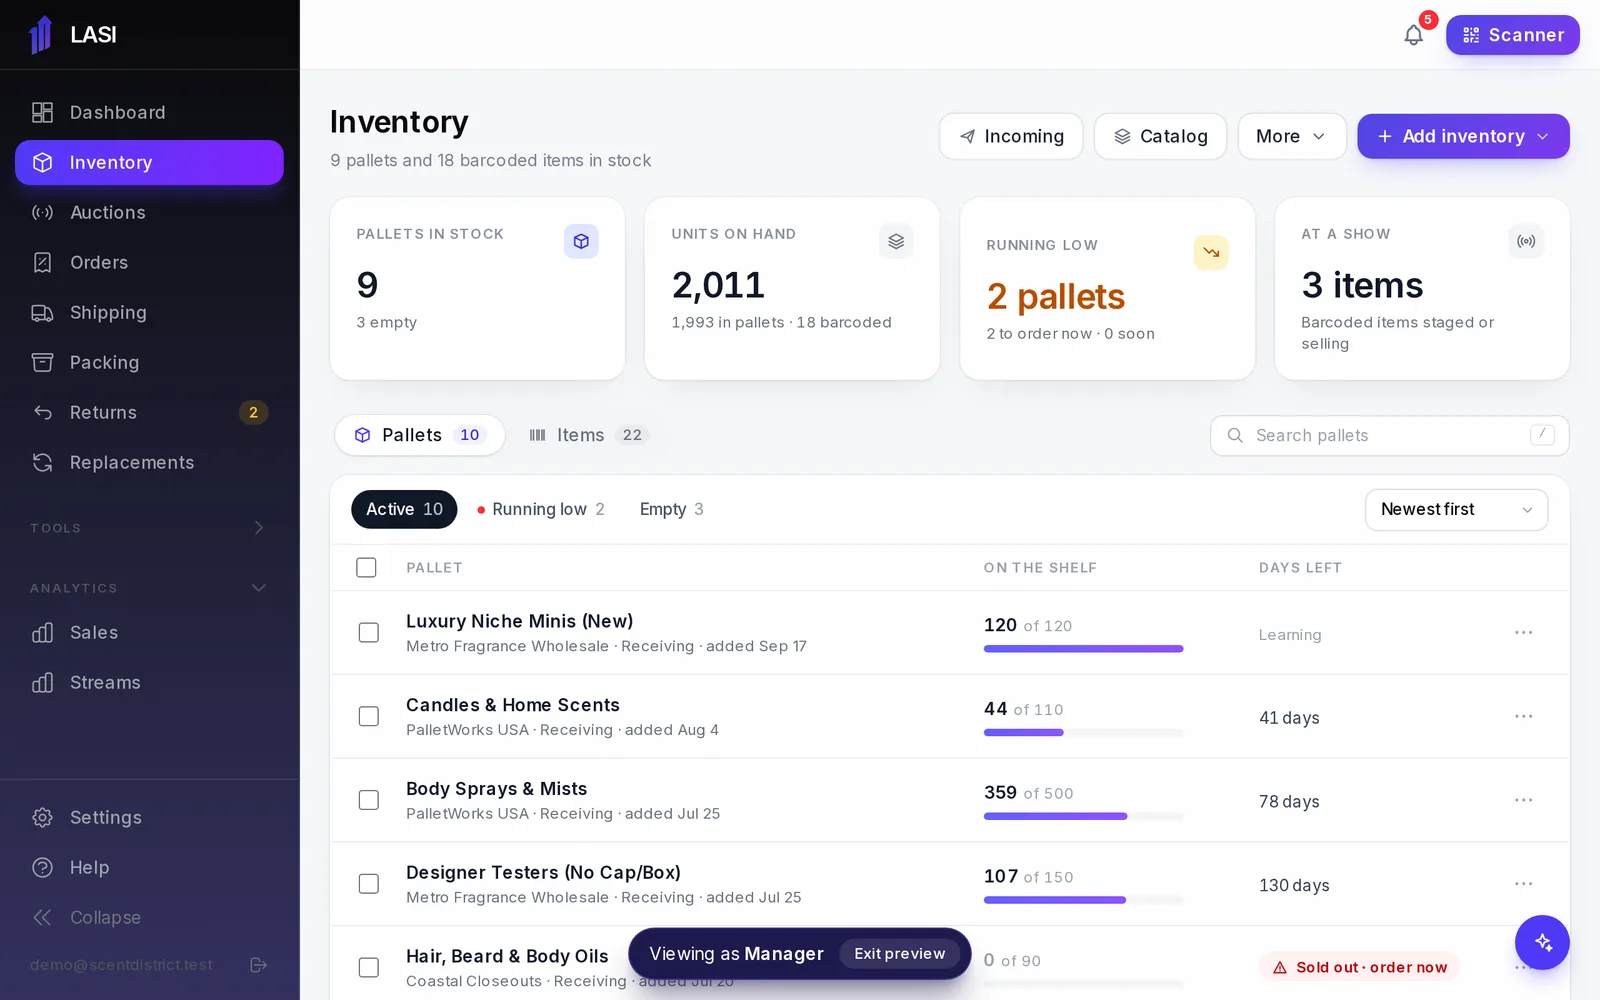Show the Empty pallets filter
The width and height of the screenshot is (1600, 1000).
[x=671, y=510]
